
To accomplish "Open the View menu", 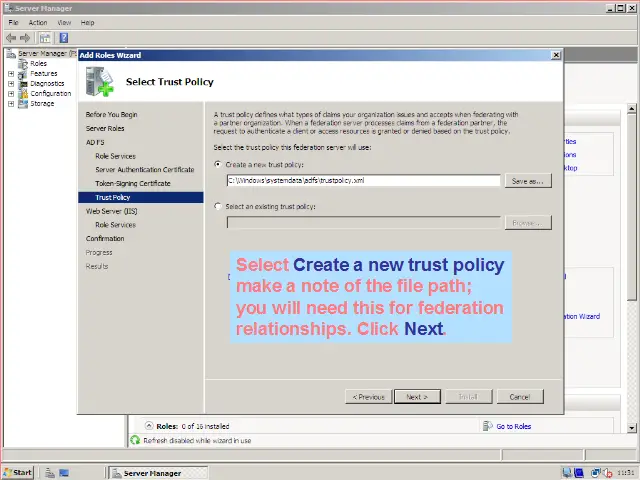I will click(x=64, y=22).
